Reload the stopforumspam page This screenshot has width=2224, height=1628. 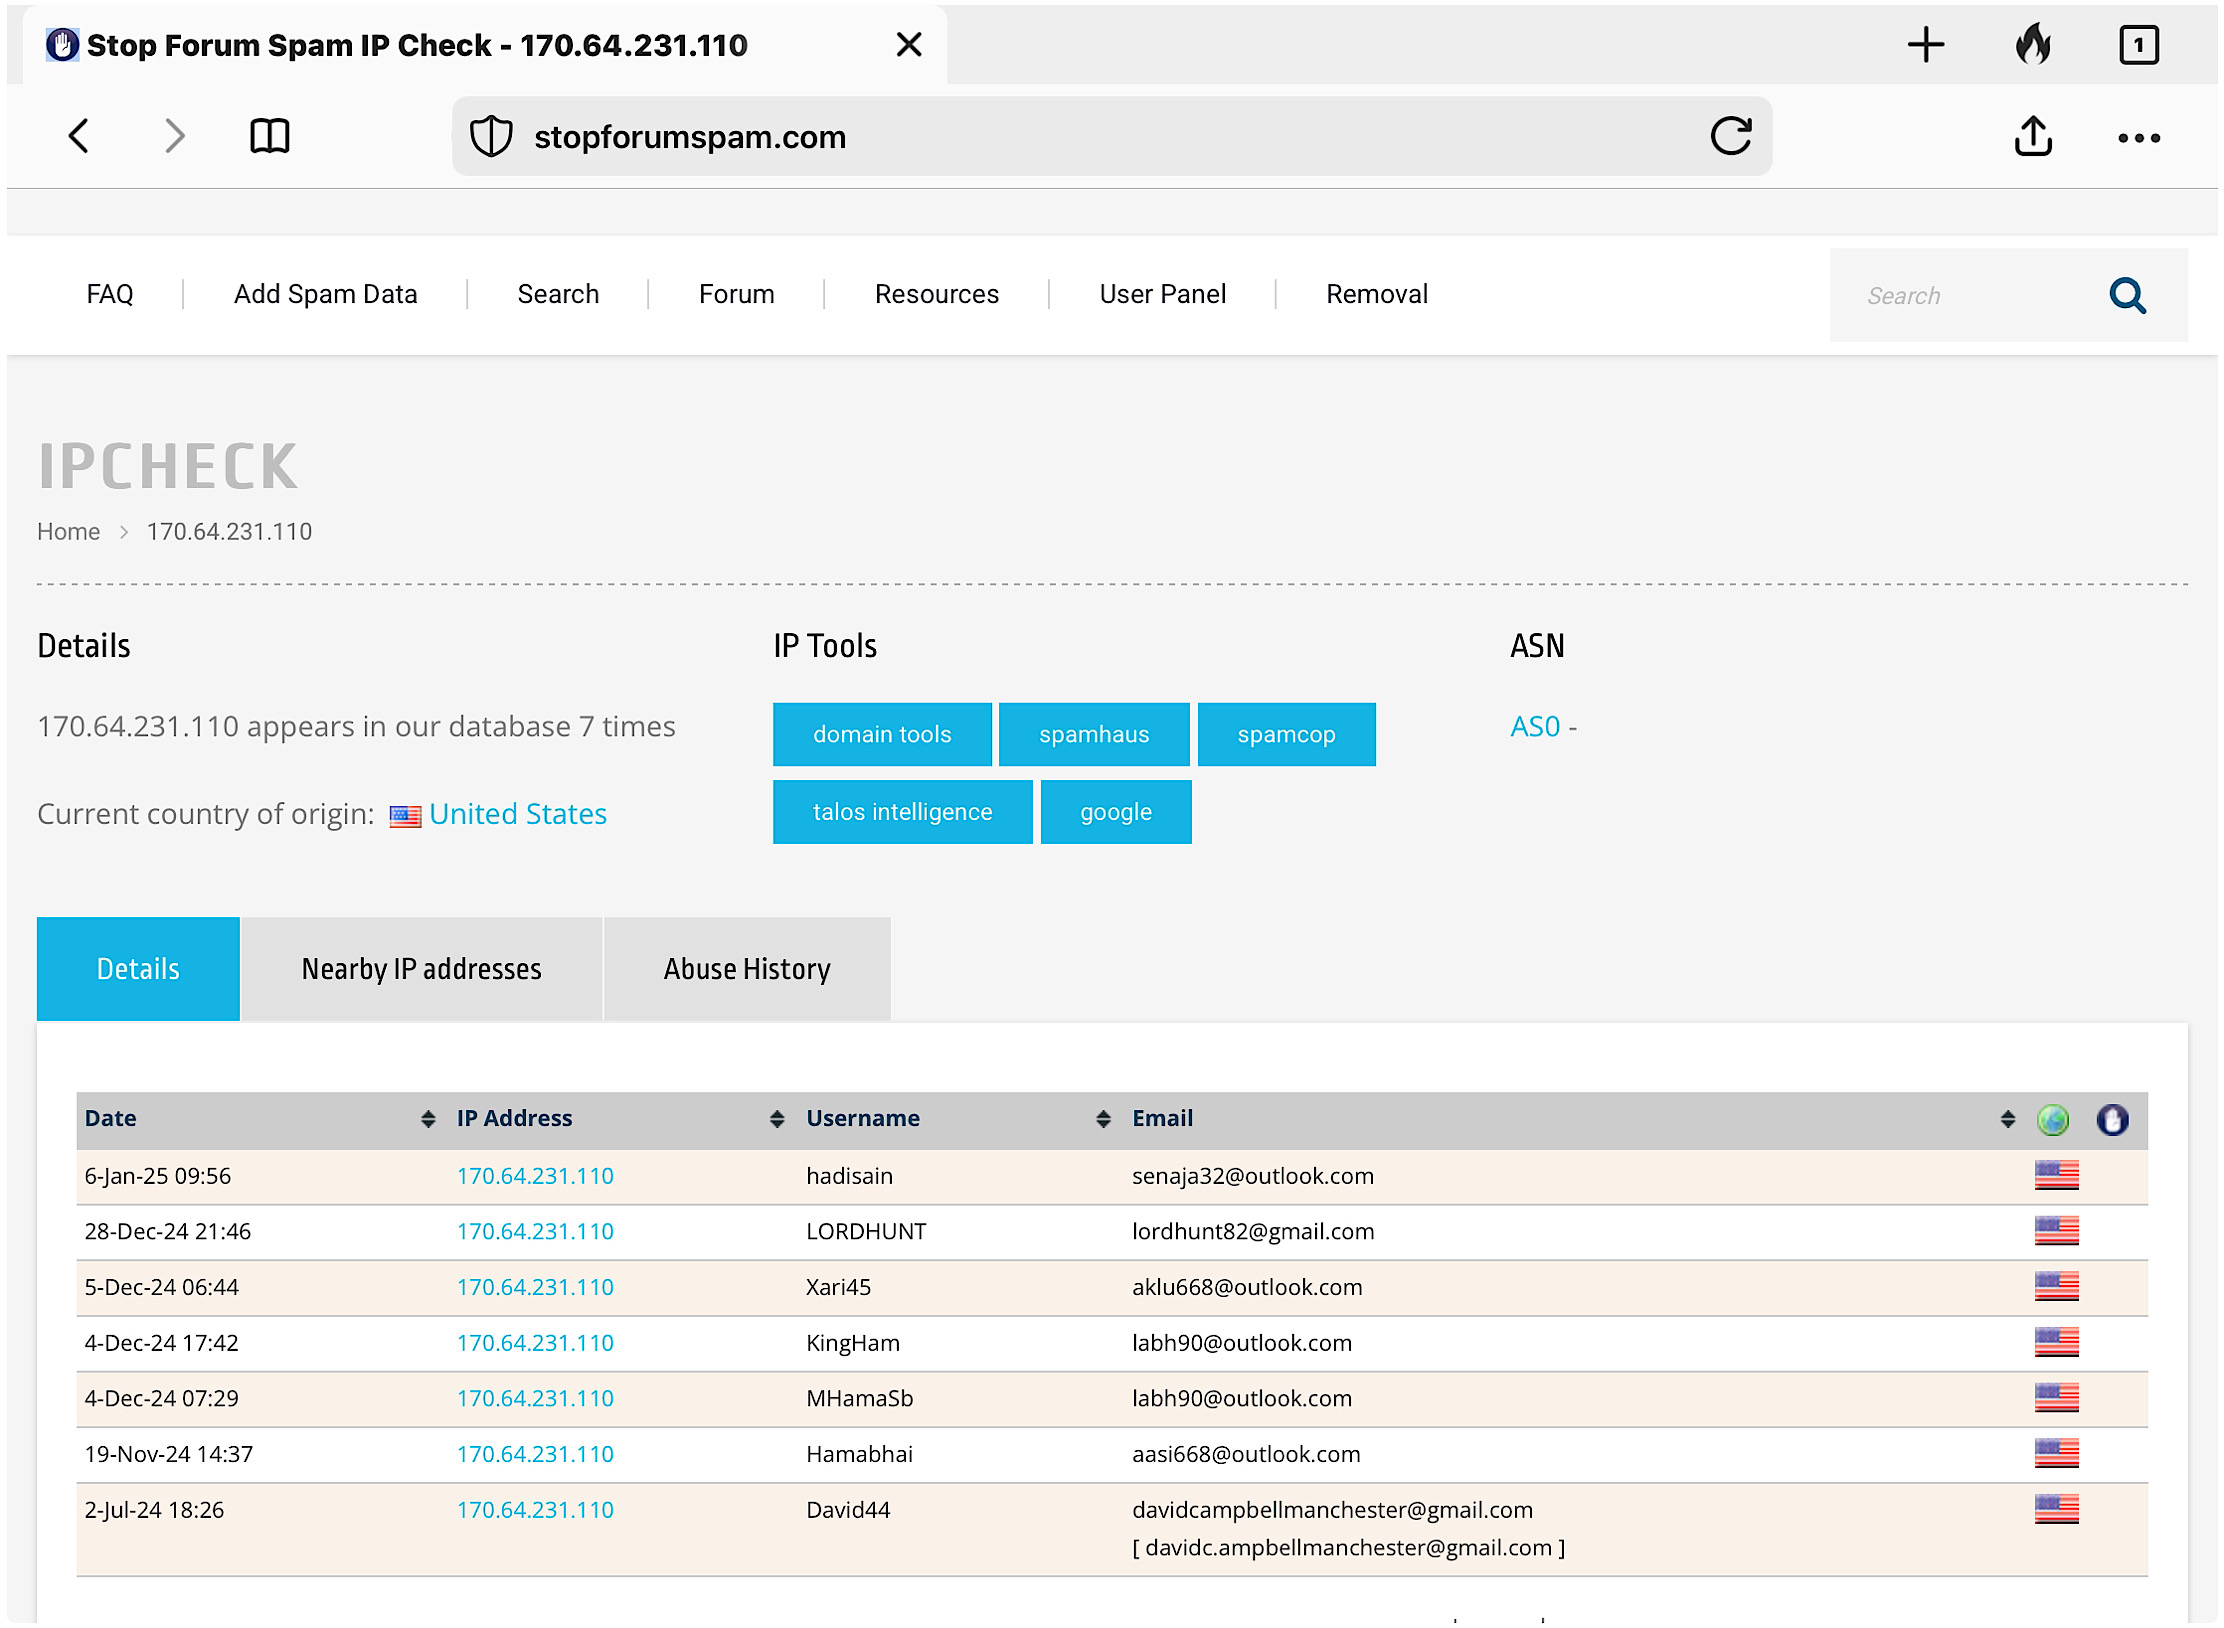1730,136
